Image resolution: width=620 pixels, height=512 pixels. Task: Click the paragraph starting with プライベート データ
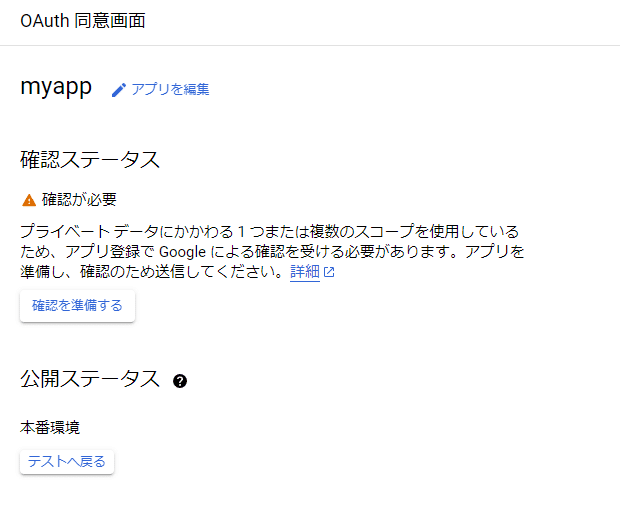click(x=272, y=251)
